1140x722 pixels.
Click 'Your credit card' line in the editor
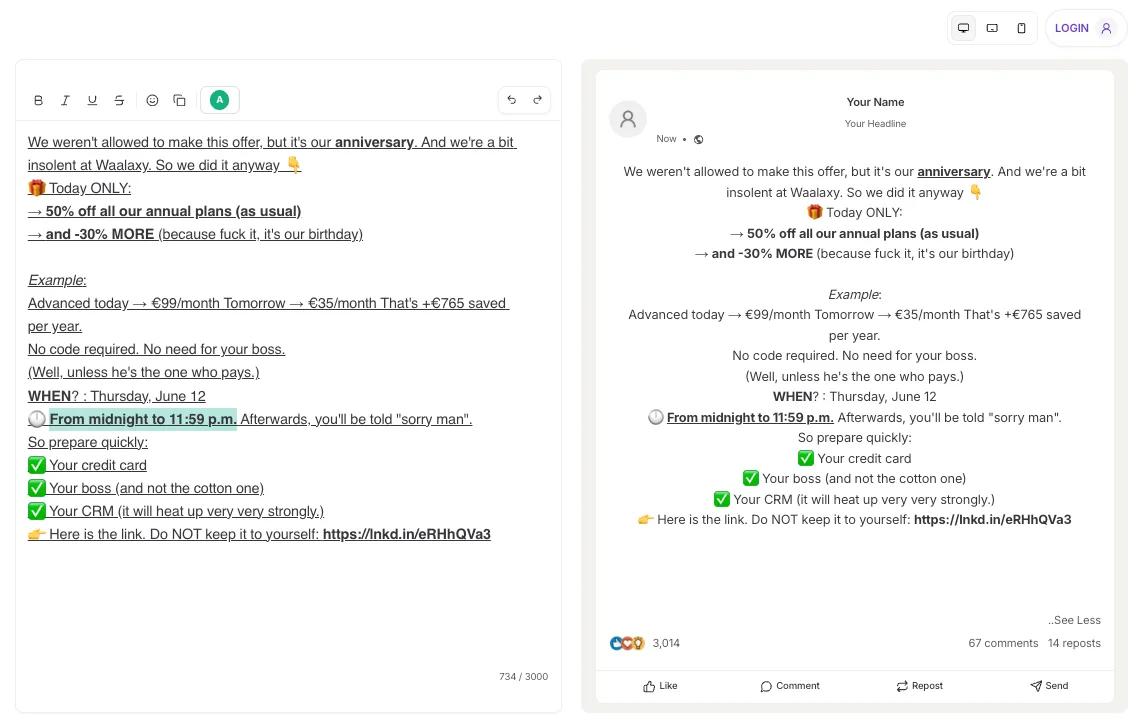coord(87,465)
